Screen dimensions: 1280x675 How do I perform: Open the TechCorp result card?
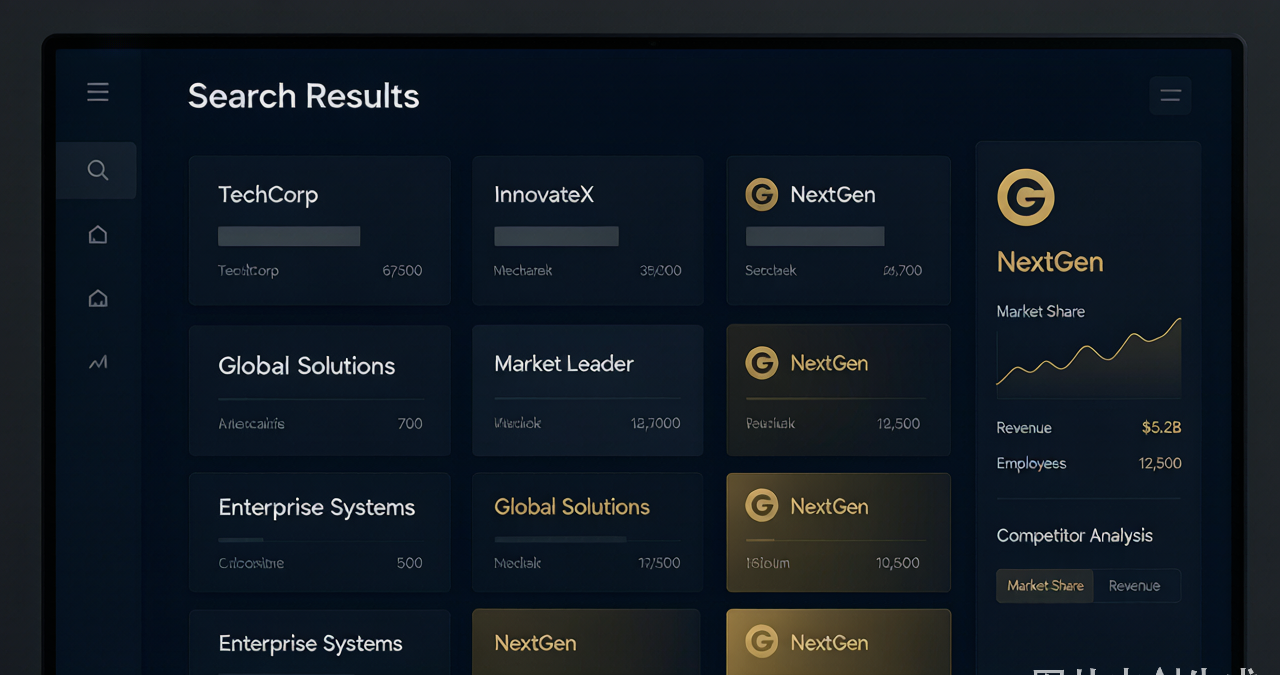tap(320, 230)
